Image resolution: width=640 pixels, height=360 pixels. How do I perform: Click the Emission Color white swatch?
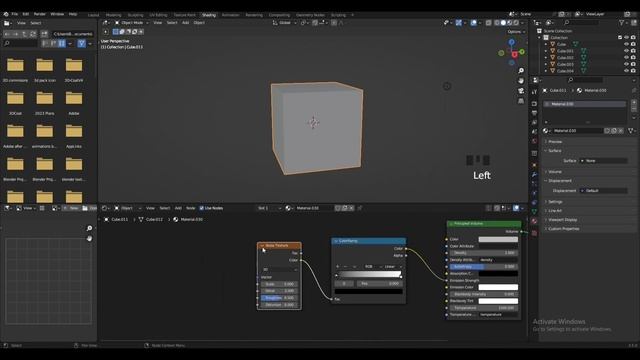(498, 287)
